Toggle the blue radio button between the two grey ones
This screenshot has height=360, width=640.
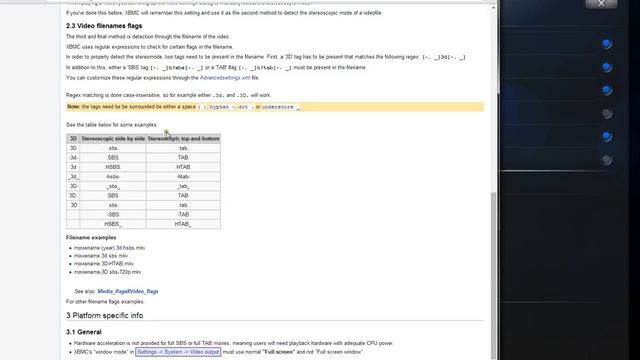tap(606, 136)
